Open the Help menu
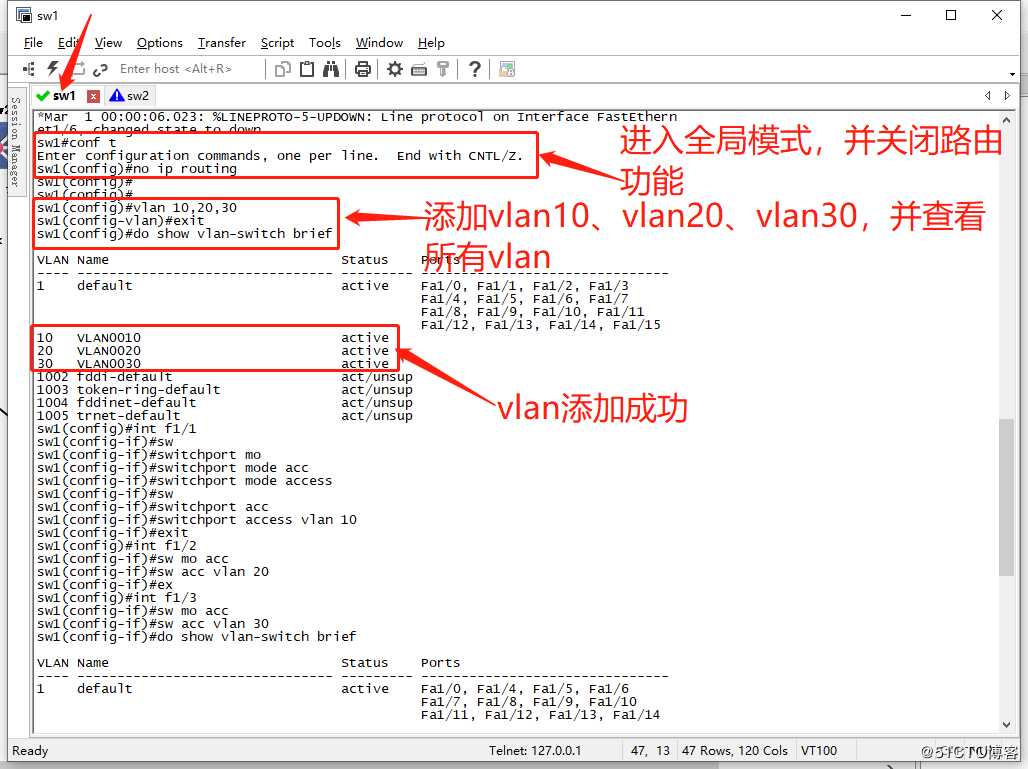 click(431, 43)
